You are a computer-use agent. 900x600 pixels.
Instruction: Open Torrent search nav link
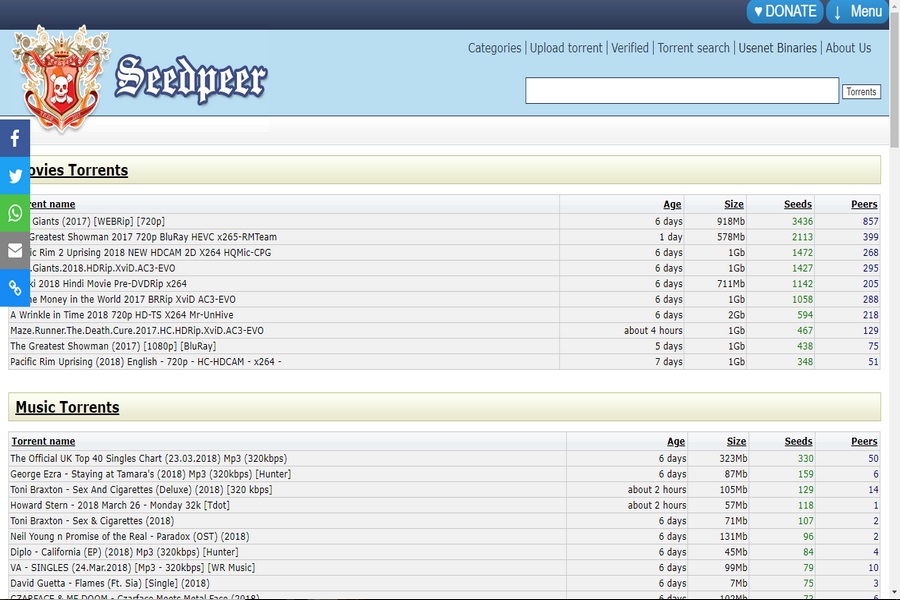tap(693, 48)
